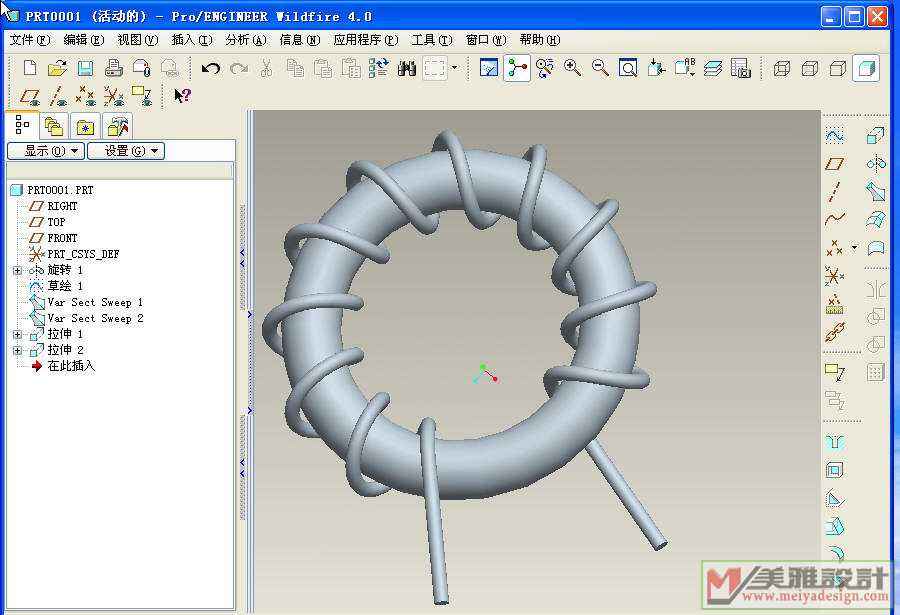The image size is (900, 615).
Task: Click the Print icon in toolbar
Action: (114, 69)
